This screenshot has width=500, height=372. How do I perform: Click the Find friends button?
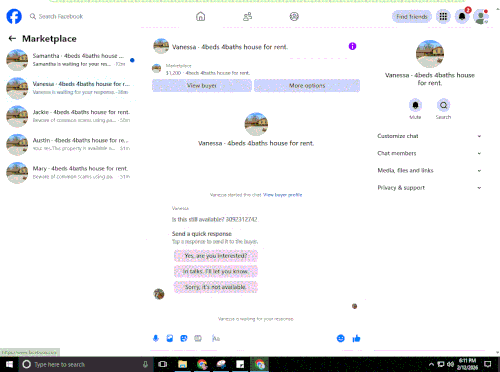point(412,16)
